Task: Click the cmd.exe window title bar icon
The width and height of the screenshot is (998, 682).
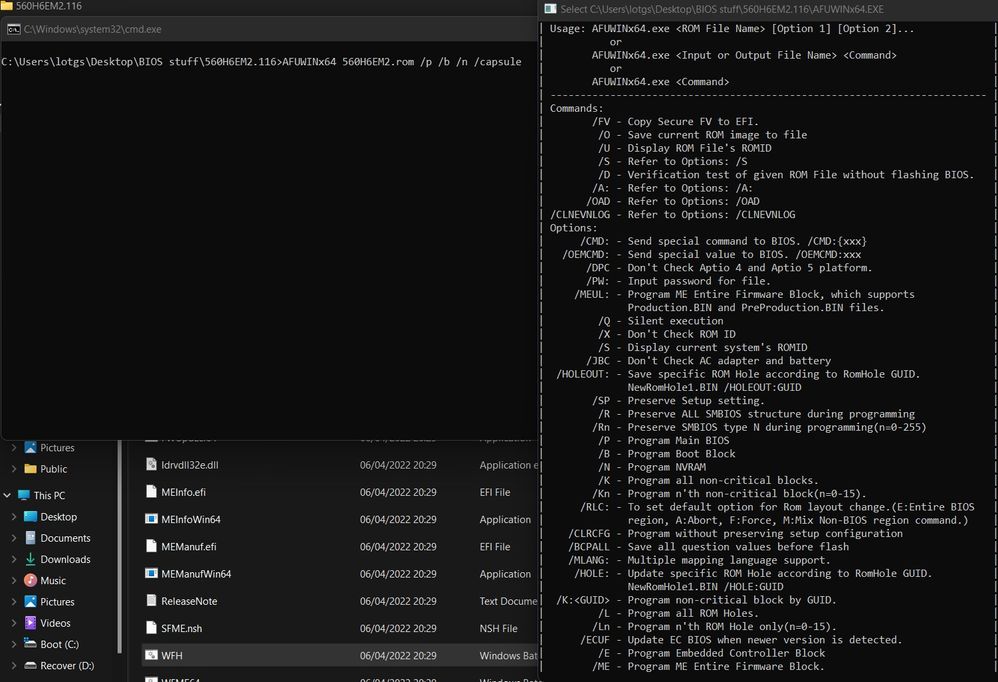Action: (x=13, y=30)
